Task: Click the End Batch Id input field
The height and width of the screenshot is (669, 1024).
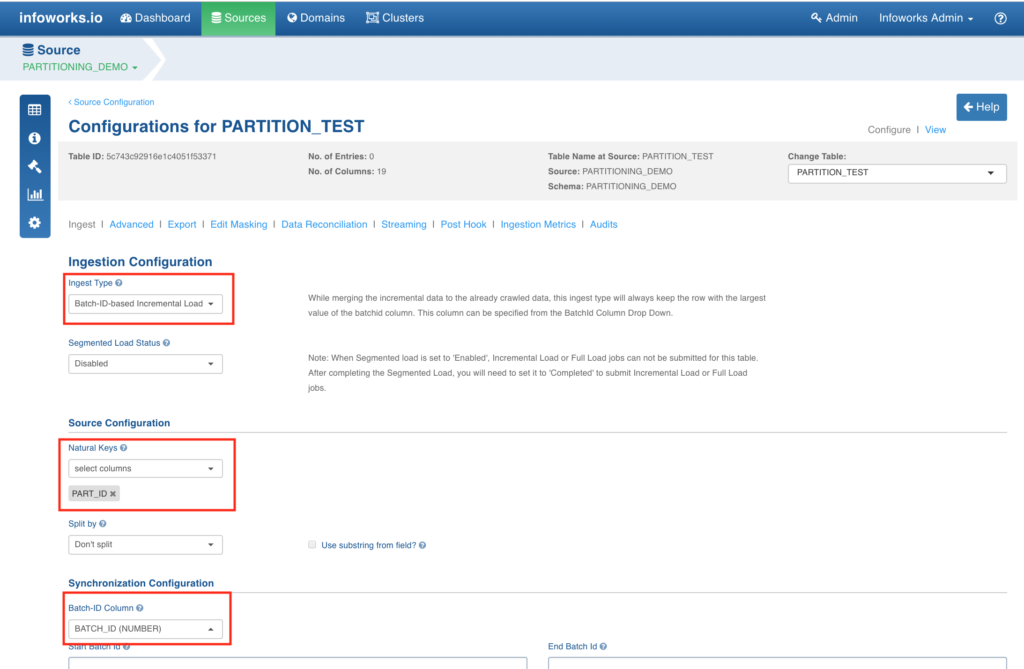Action: (777, 662)
